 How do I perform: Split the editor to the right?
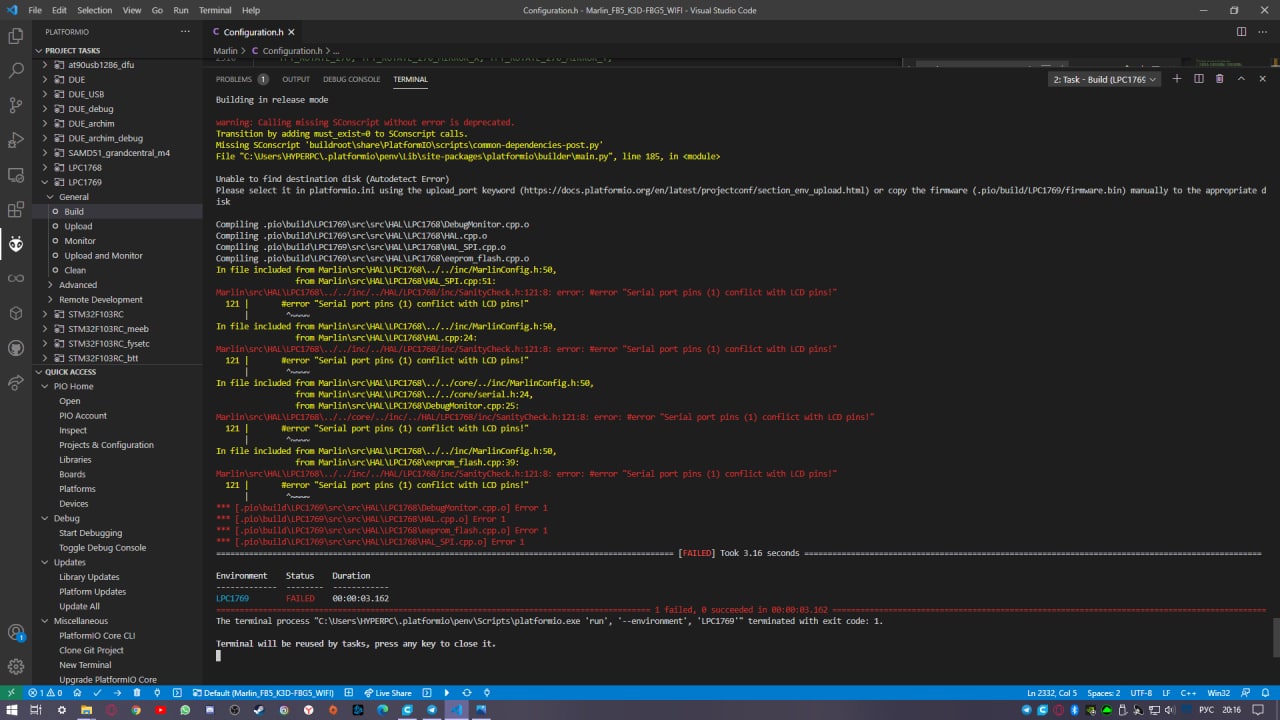pos(1241,32)
